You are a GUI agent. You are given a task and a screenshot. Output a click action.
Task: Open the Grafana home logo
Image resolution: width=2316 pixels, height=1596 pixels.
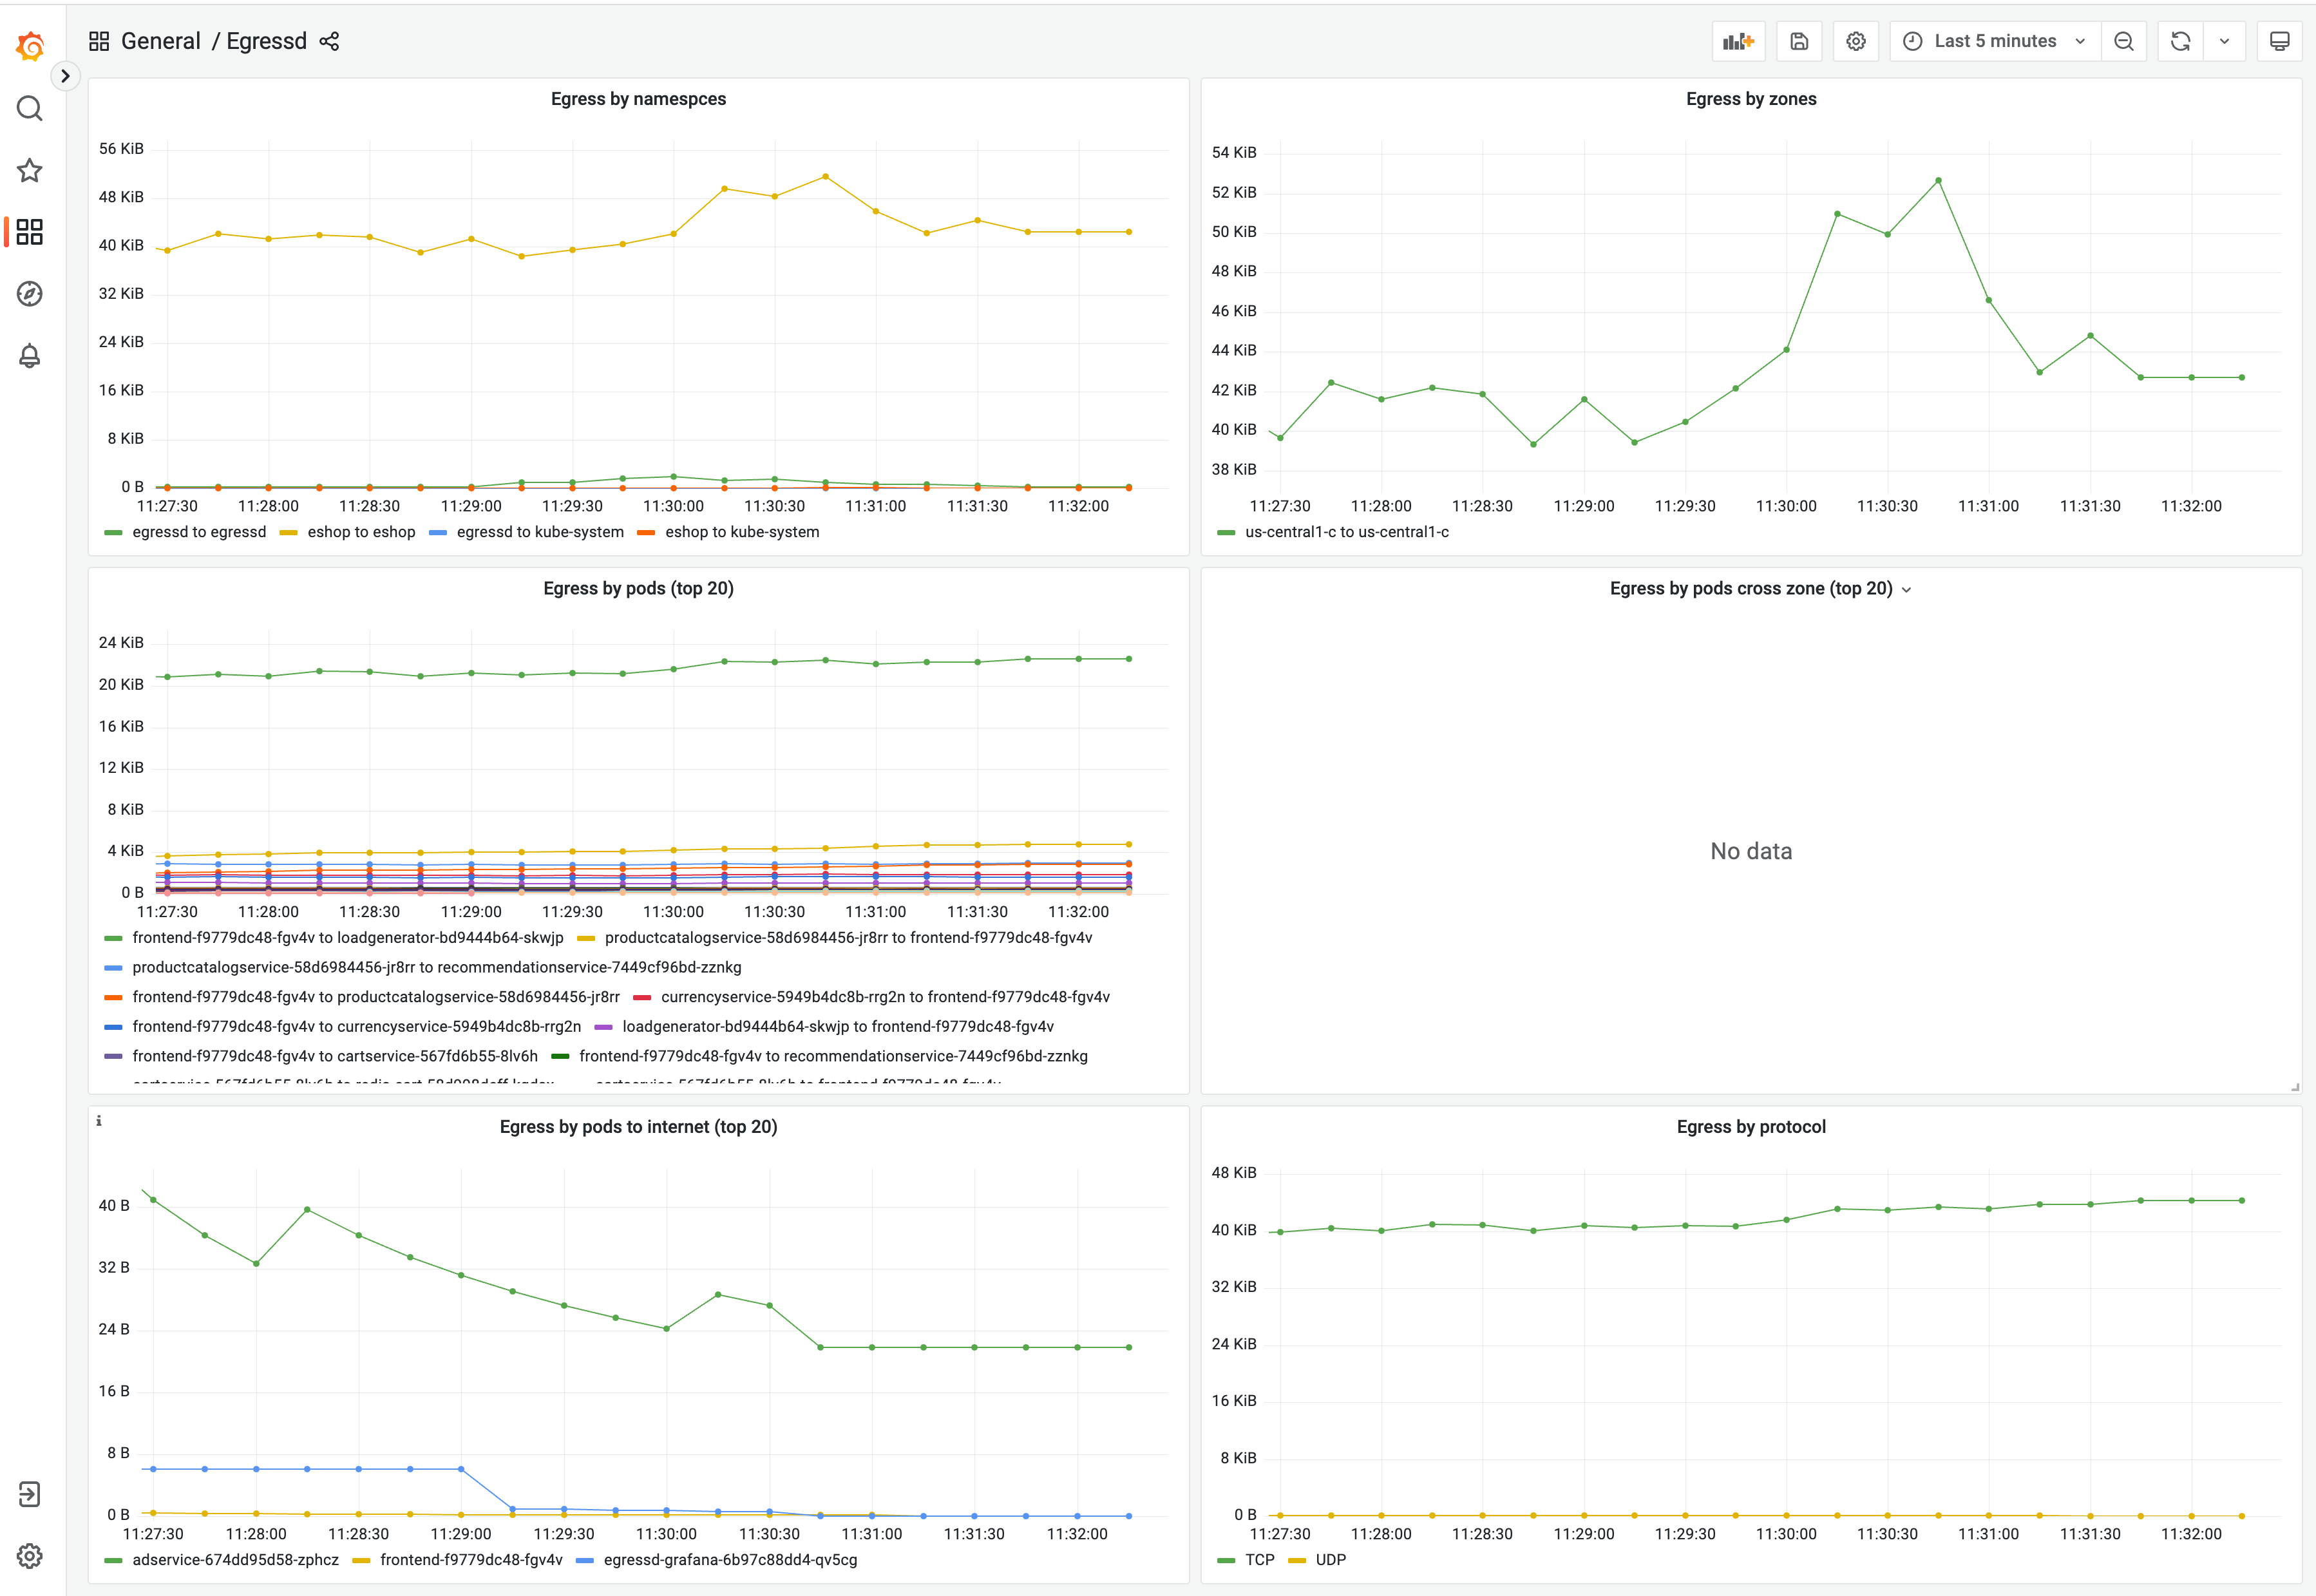coord(30,45)
